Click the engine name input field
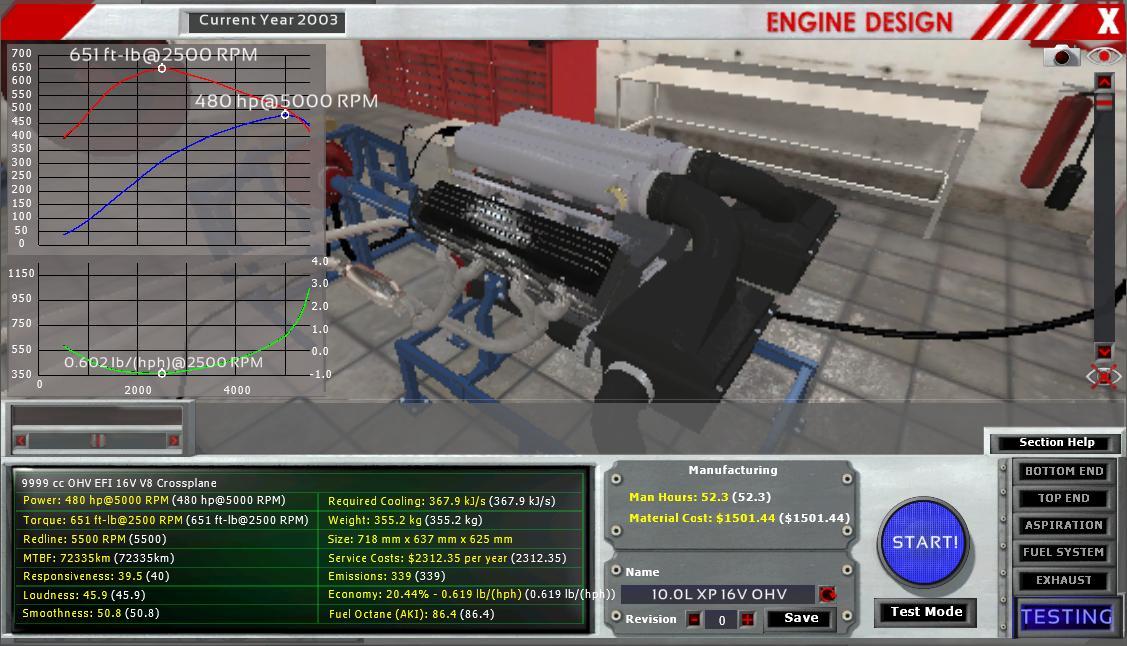The width and height of the screenshot is (1127, 646). click(718, 594)
